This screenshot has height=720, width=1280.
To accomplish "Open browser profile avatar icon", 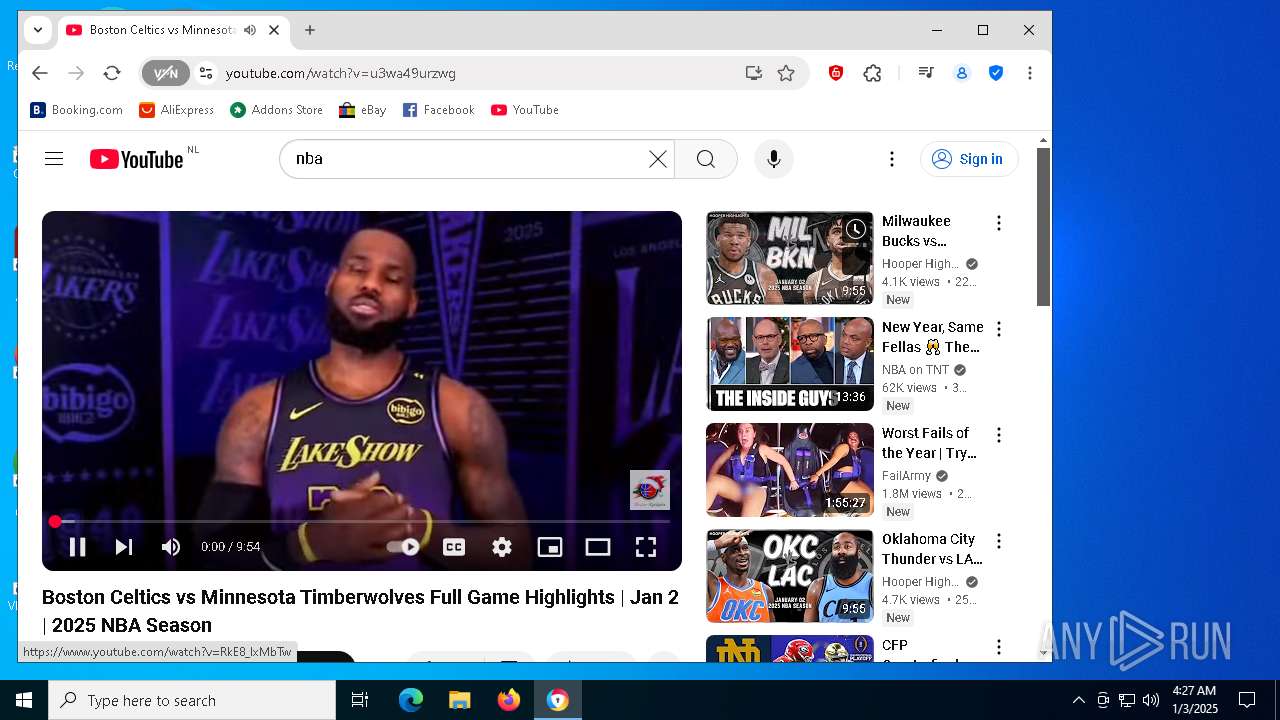I will (x=962, y=73).
